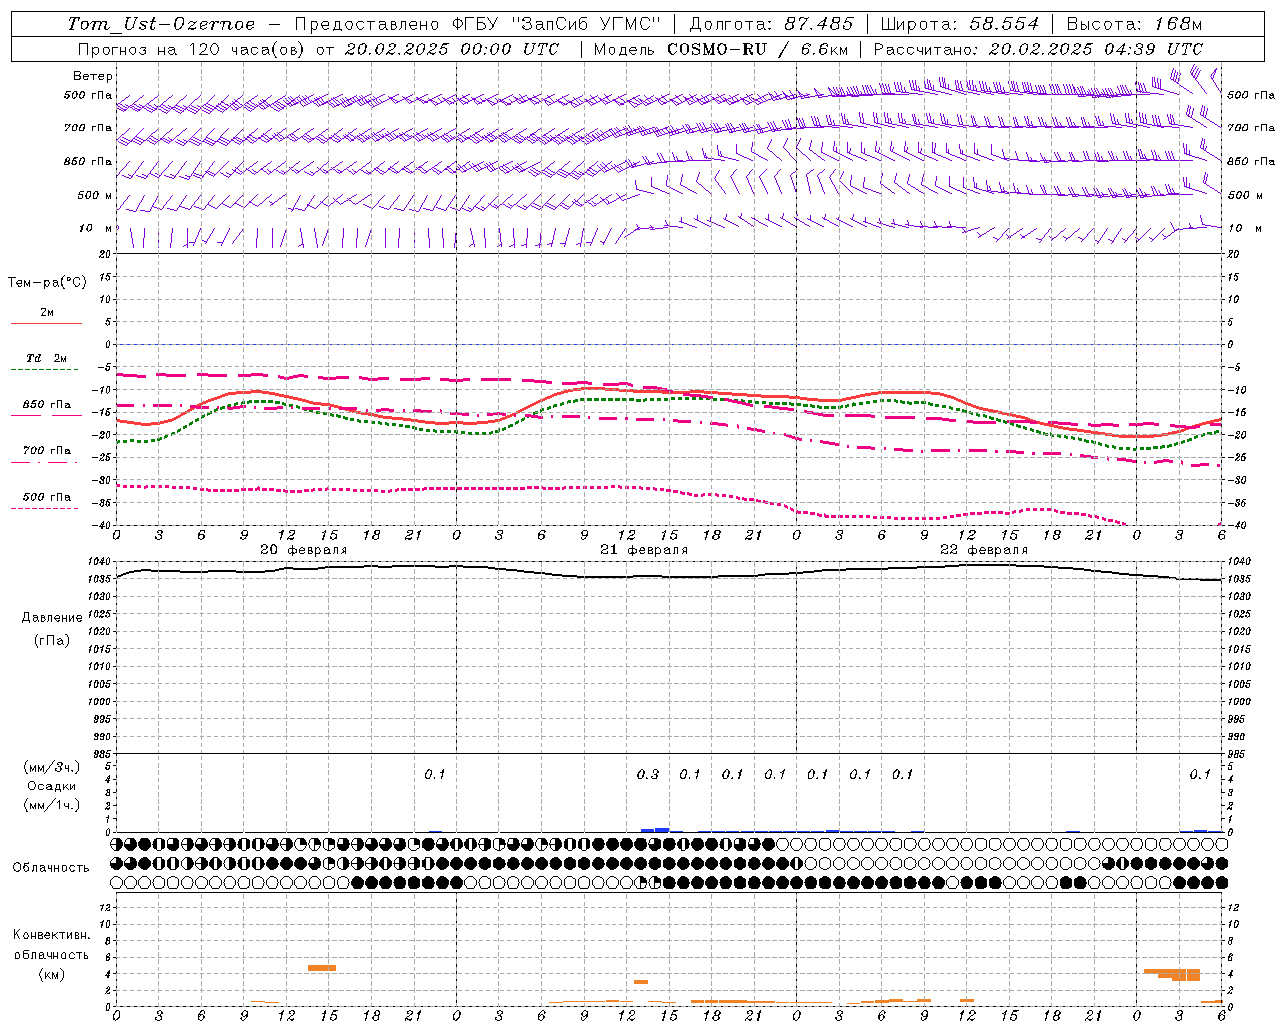Click the provider text ФГБУ "ЗапСиб УГМС"
The width and height of the screenshot is (1280, 1024).
557,24
